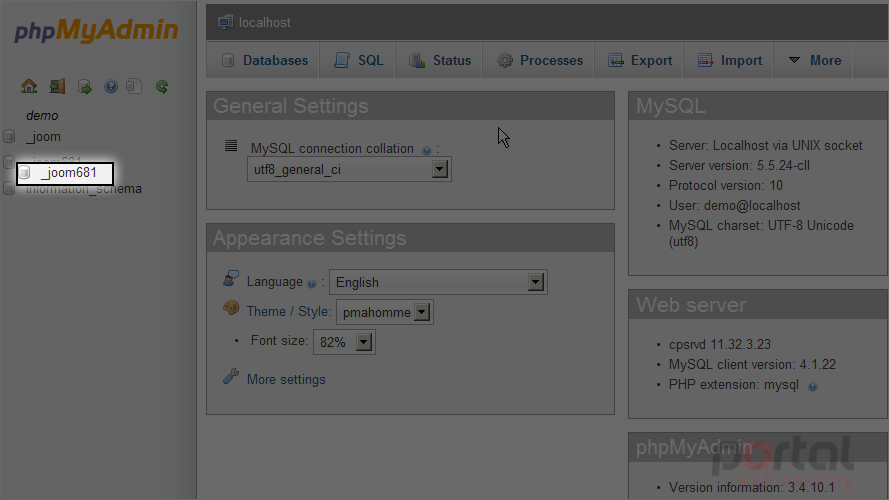This screenshot has width=889, height=500.
Task: Click the localhost breadcrumb link
Action: coord(264,22)
